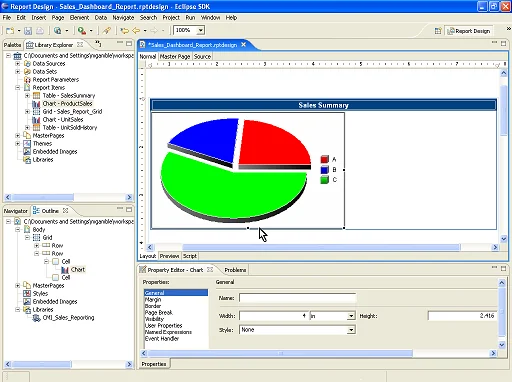Click the Print icon in the toolbar
512x382 pixels.
[x=40, y=31]
